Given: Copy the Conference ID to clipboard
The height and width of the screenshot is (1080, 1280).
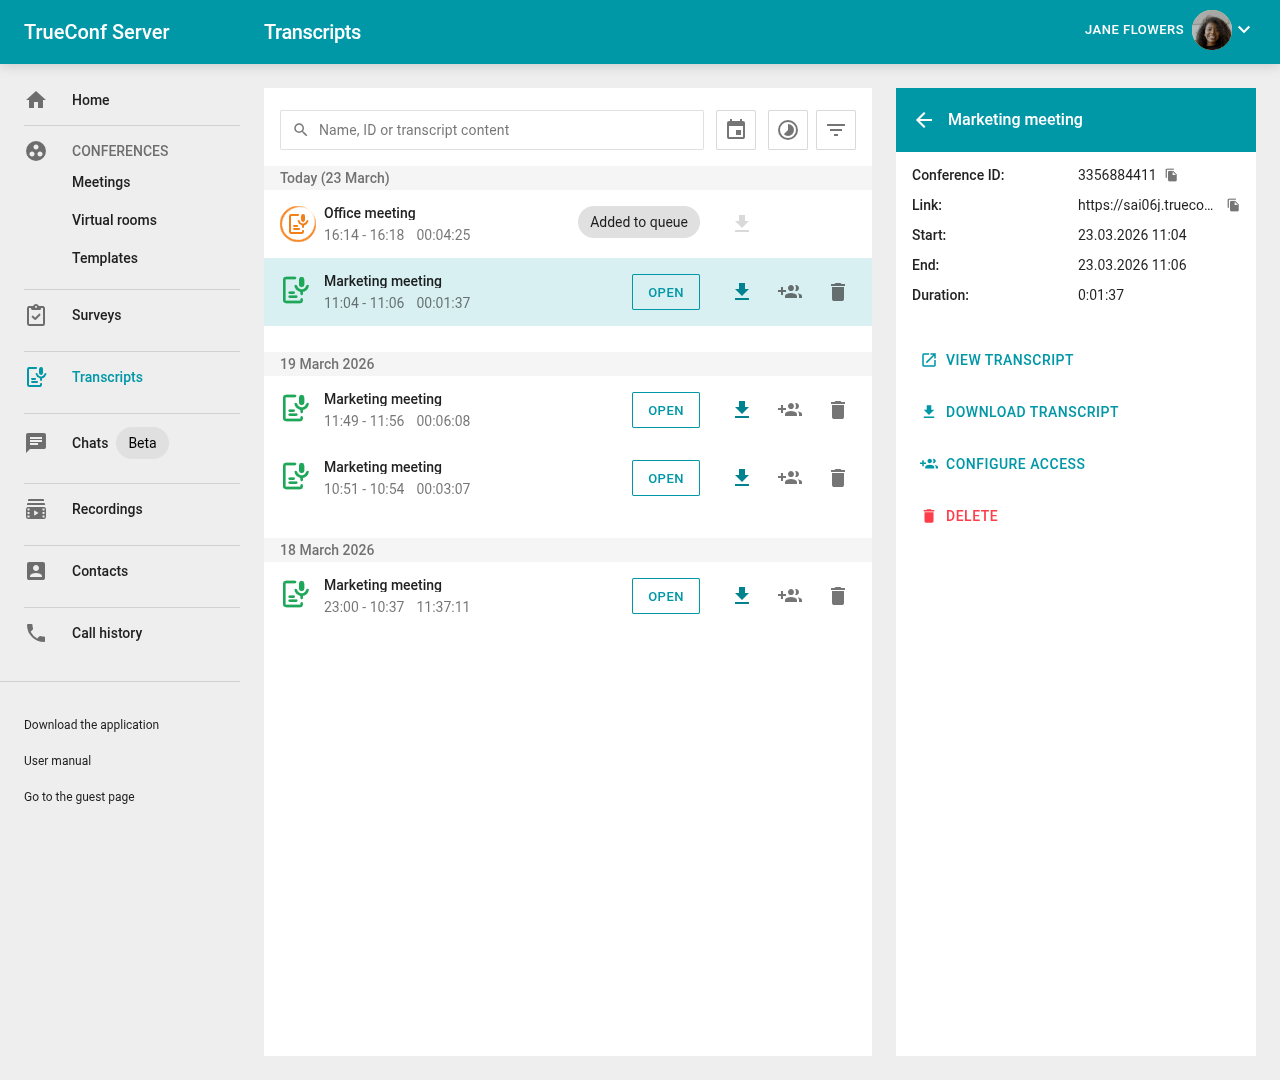Looking at the screenshot, I should click(1172, 175).
